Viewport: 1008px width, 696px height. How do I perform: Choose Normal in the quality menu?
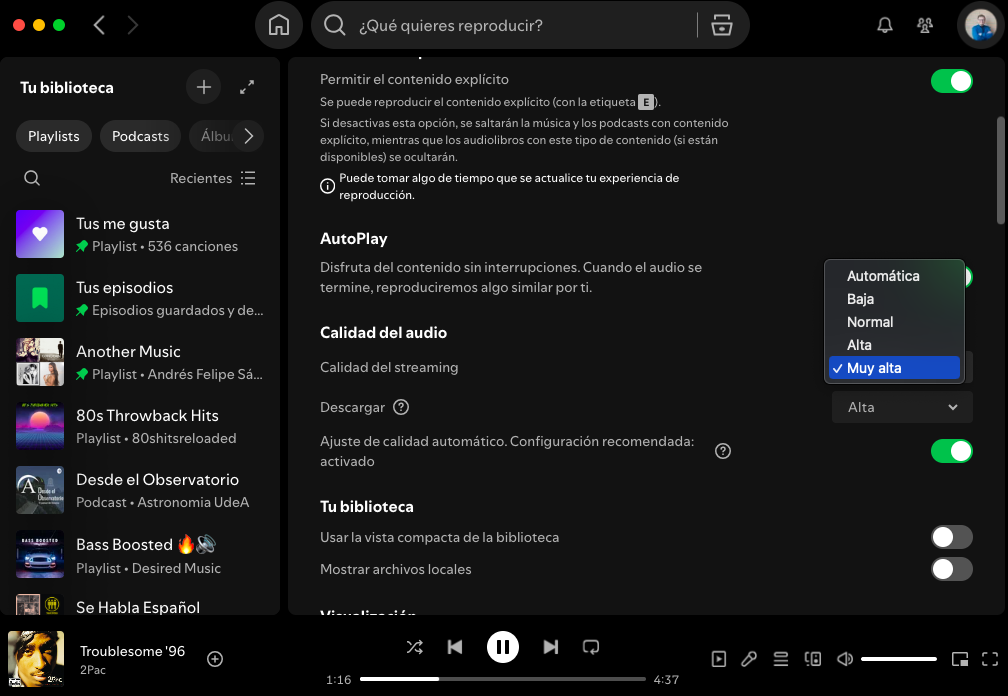point(870,322)
